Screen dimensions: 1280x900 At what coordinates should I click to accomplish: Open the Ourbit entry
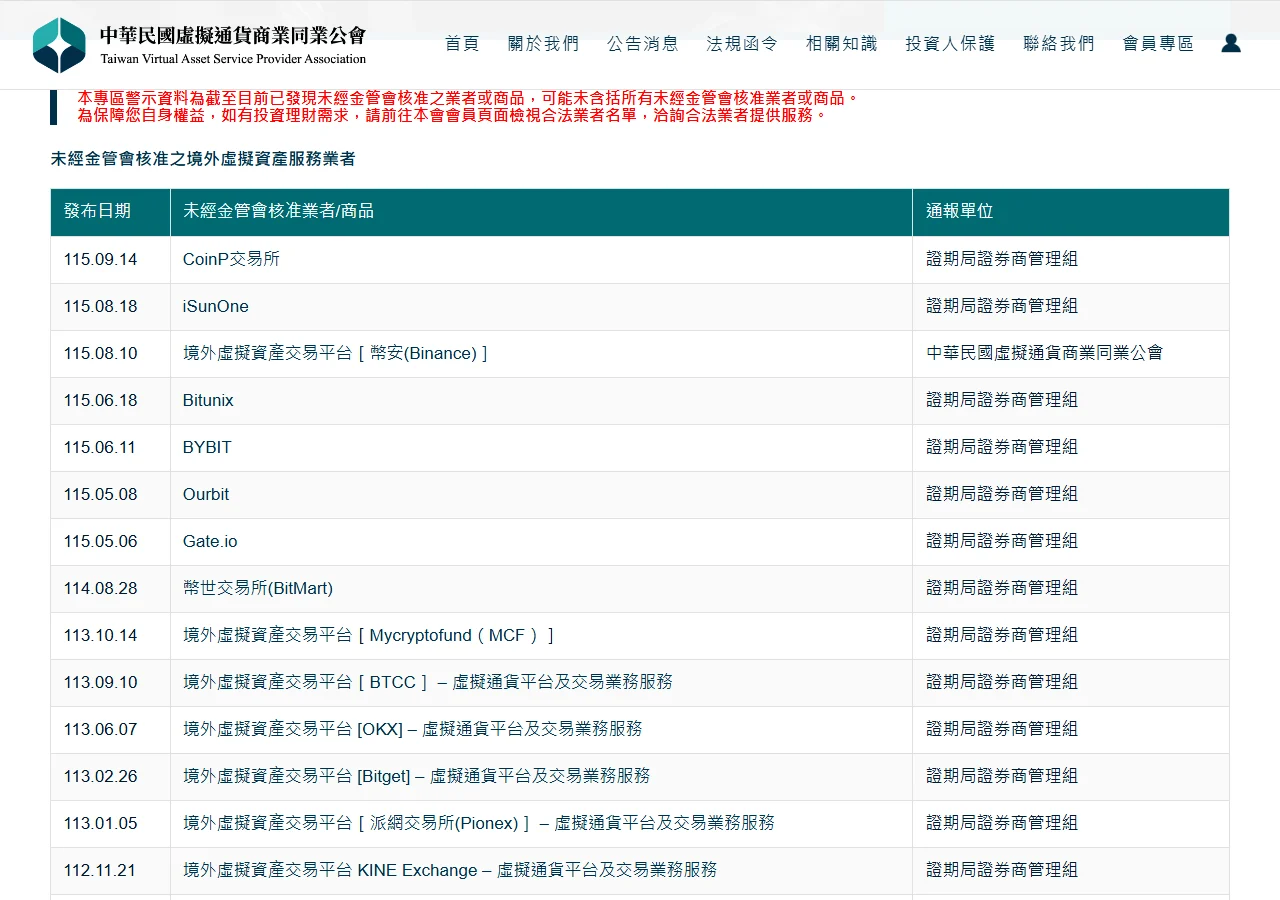[206, 494]
